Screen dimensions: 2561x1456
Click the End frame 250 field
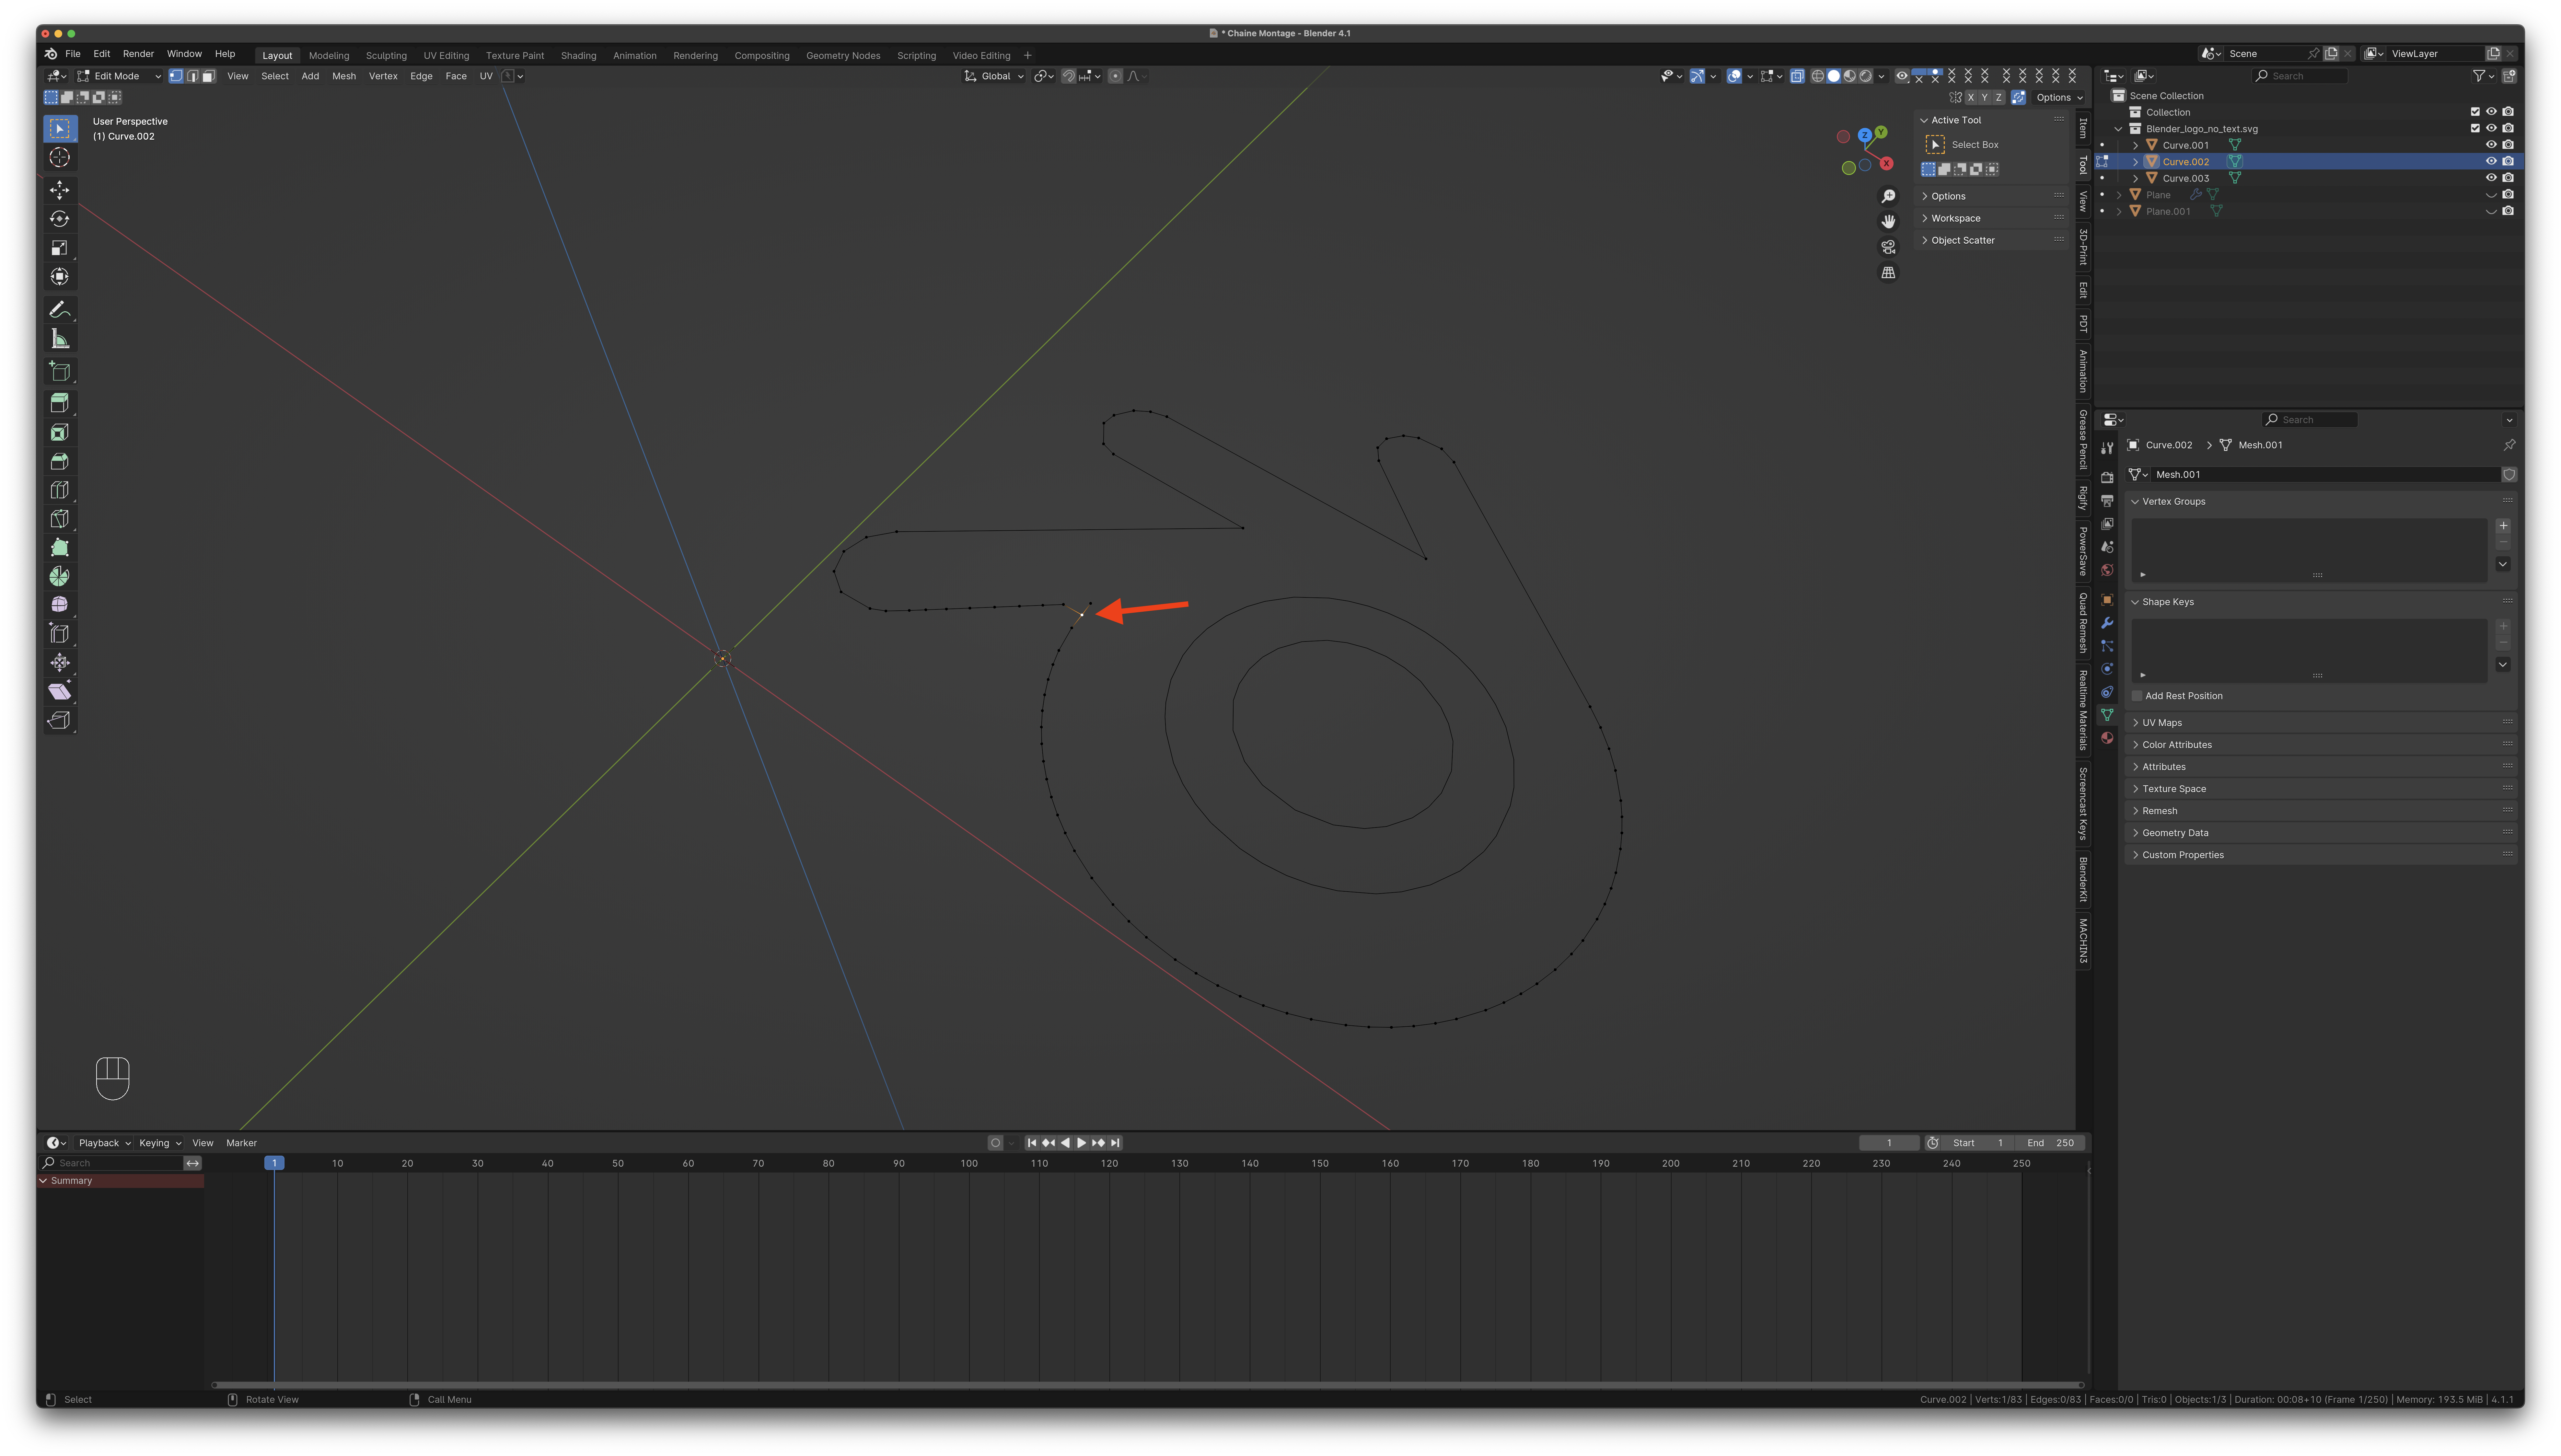(2050, 1143)
